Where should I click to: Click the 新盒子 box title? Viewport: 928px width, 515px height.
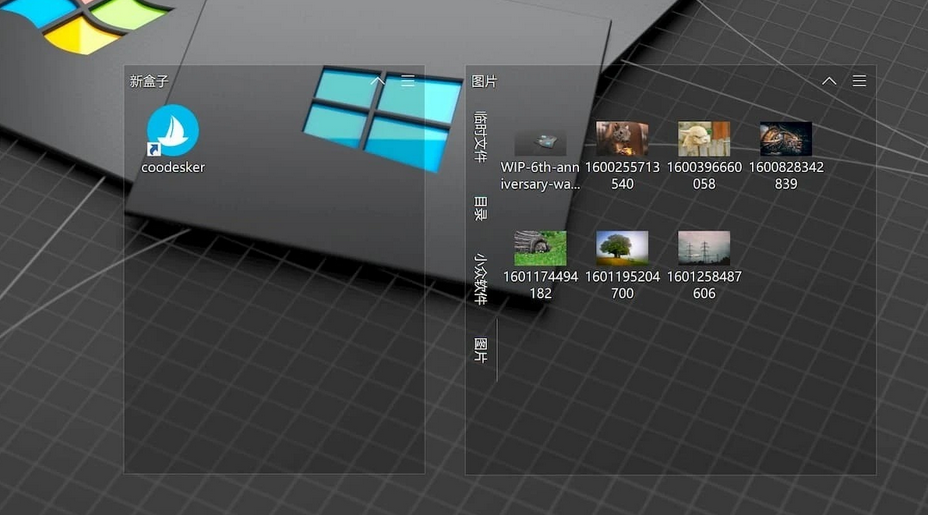tap(149, 81)
